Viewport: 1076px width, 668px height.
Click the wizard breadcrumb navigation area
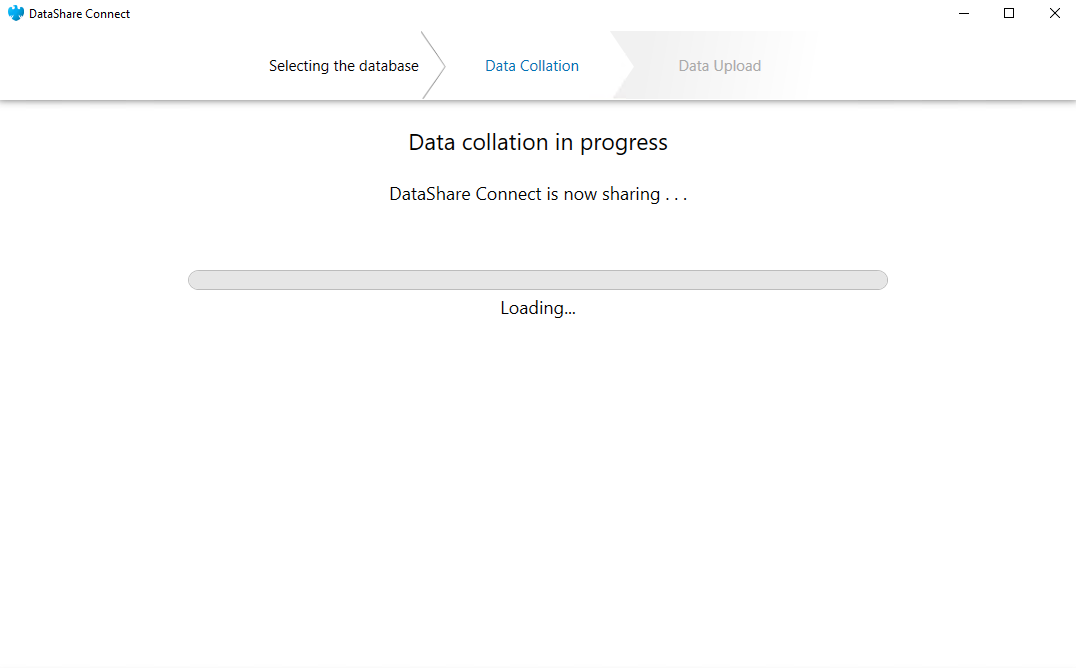[x=537, y=65]
